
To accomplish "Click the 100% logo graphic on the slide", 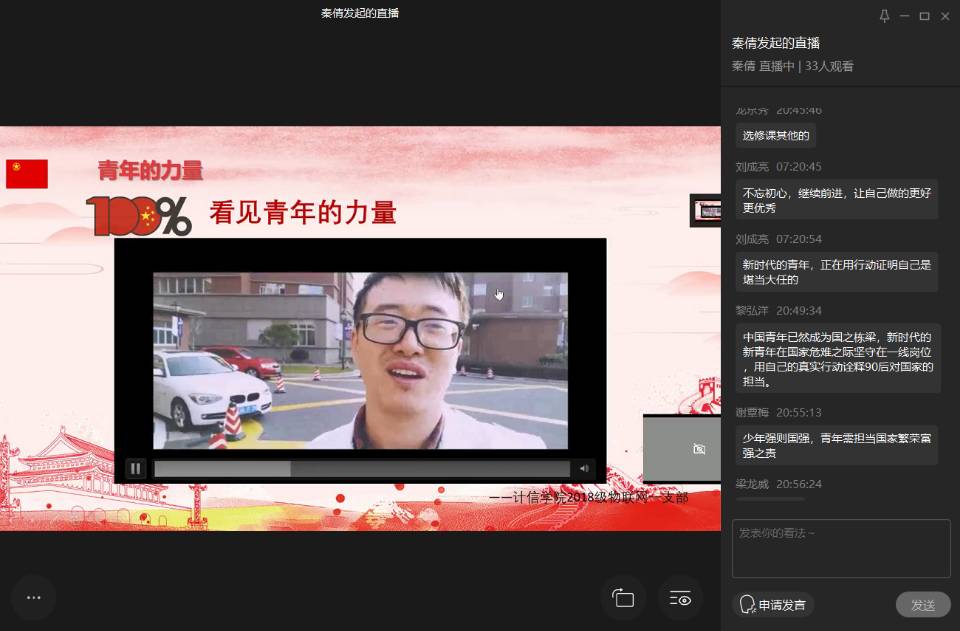I will tap(138, 215).
